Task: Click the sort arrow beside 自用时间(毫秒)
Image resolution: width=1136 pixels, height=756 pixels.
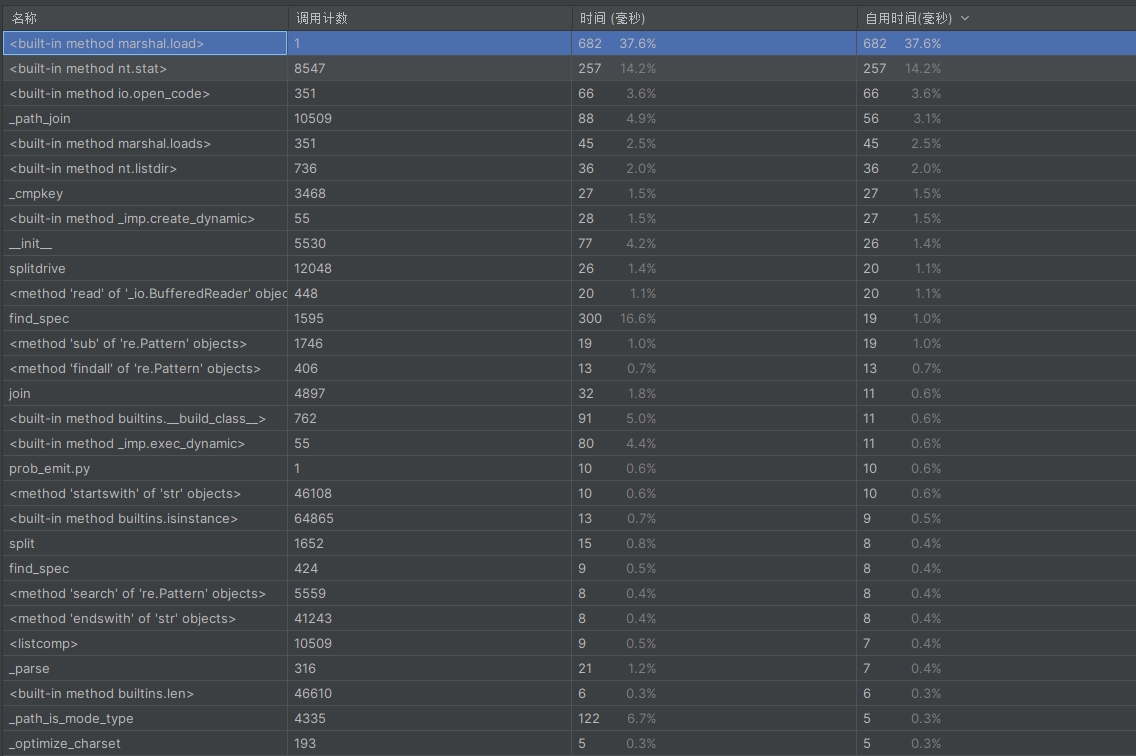Action: point(964,19)
